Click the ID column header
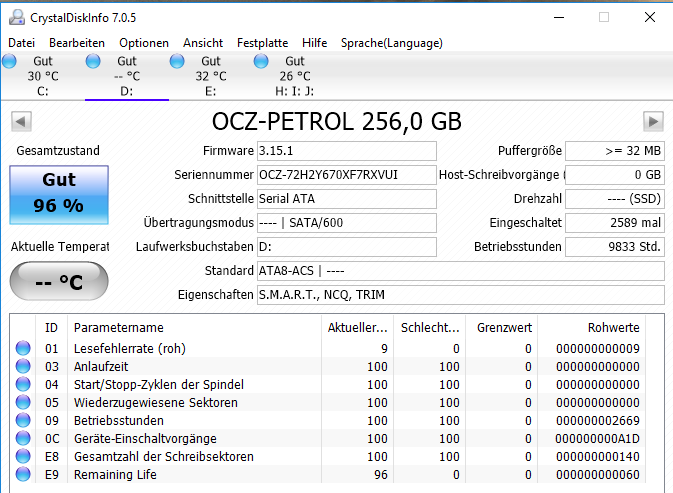The height and width of the screenshot is (493, 673). (x=51, y=328)
